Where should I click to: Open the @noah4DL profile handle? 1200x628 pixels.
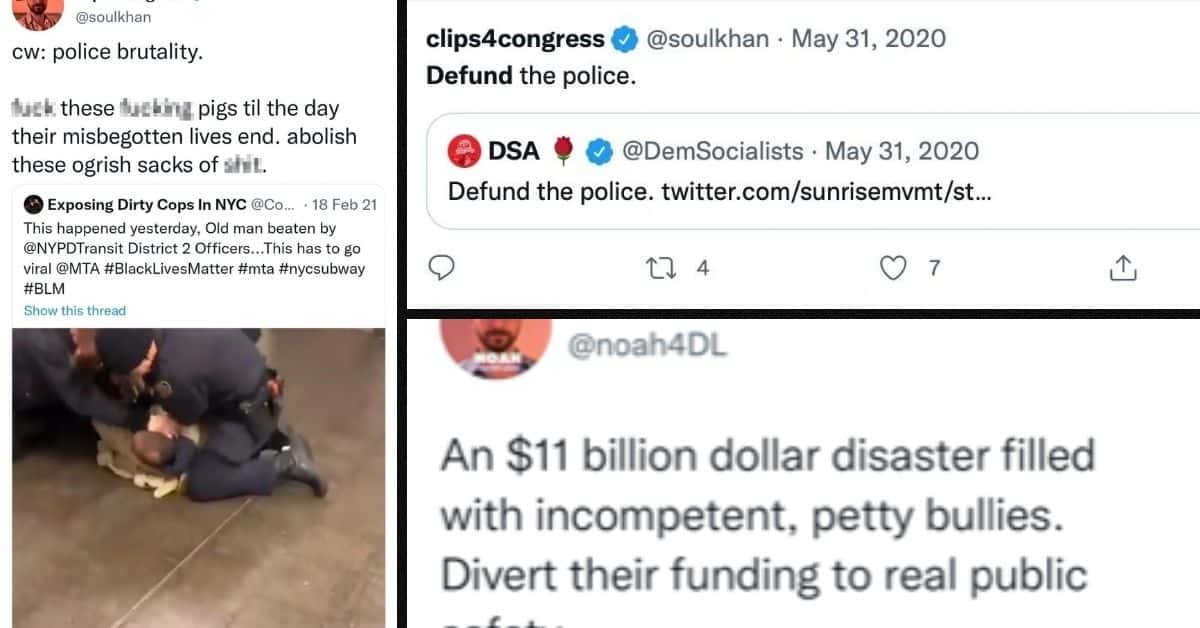click(x=647, y=345)
